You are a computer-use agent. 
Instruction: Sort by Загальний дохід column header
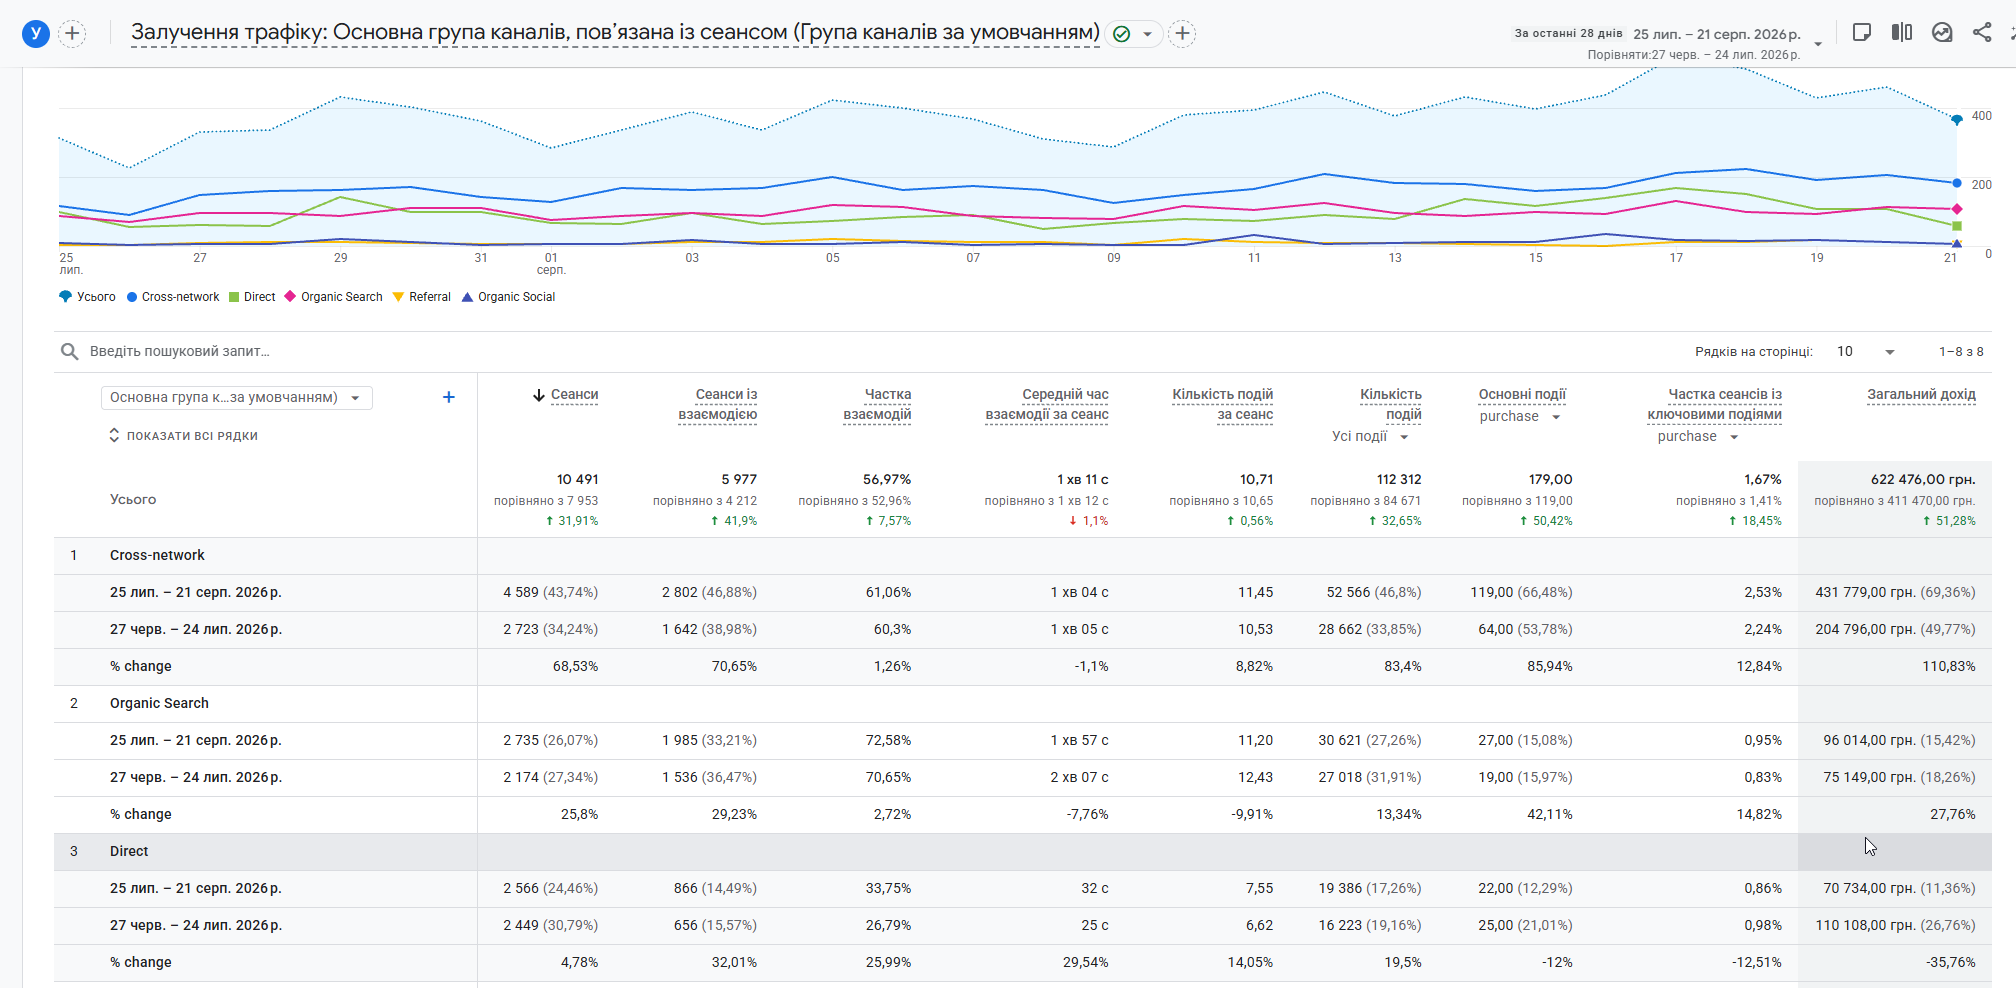point(1921,395)
